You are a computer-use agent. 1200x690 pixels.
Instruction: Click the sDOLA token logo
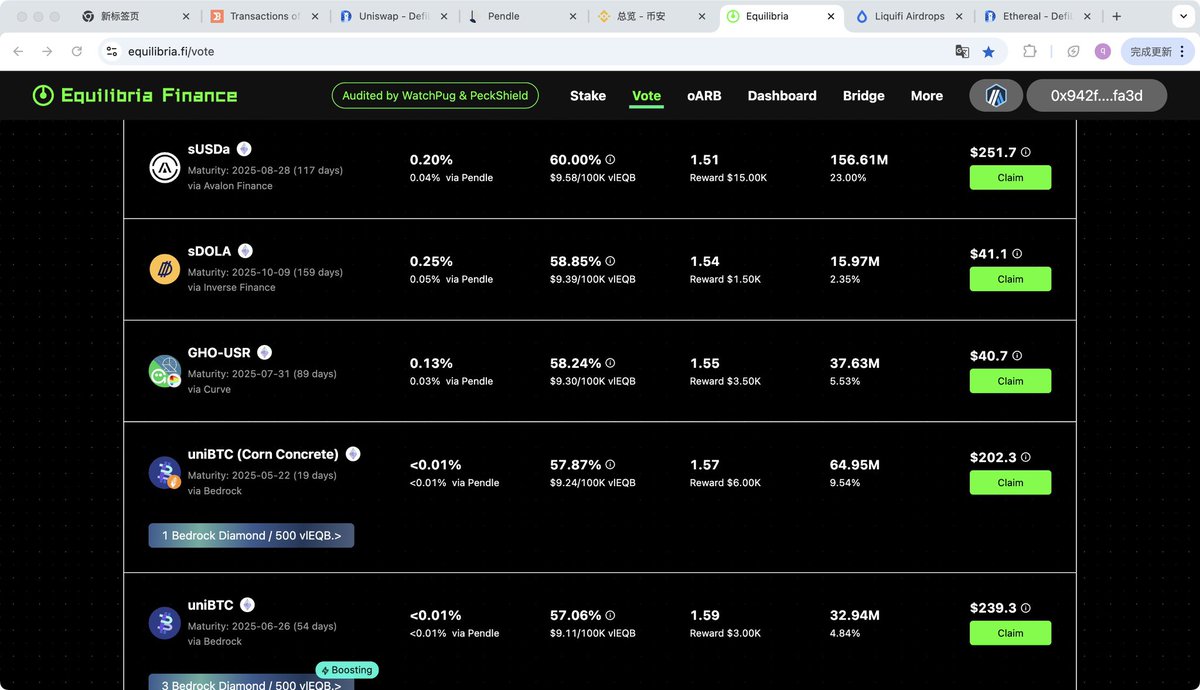pyautogui.click(x=164, y=269)
